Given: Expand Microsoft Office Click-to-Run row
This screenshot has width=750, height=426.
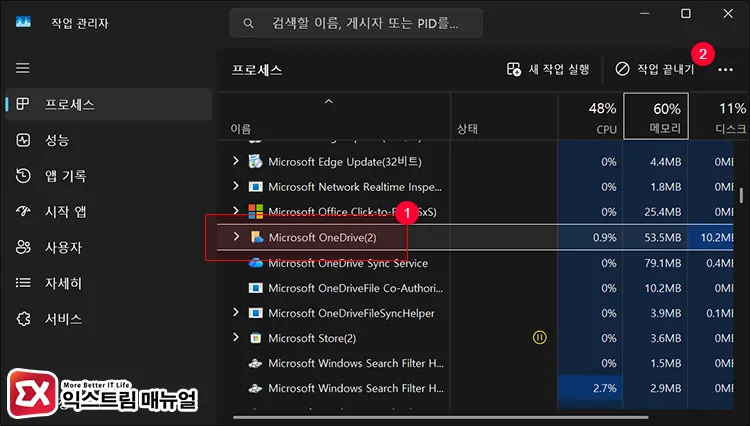Looking at the screenshot, I should pyautogui.click(x=235, y=210).
